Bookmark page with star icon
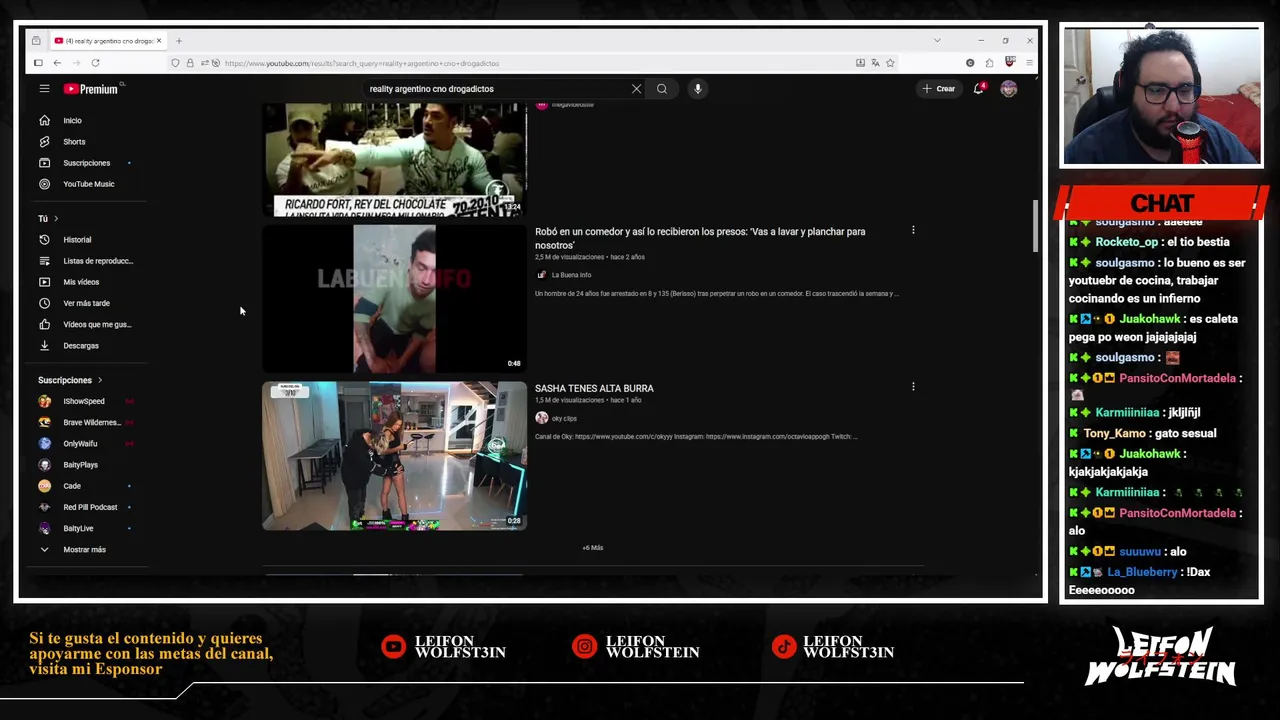1280x720 pixels. click(x=890, y=63)
